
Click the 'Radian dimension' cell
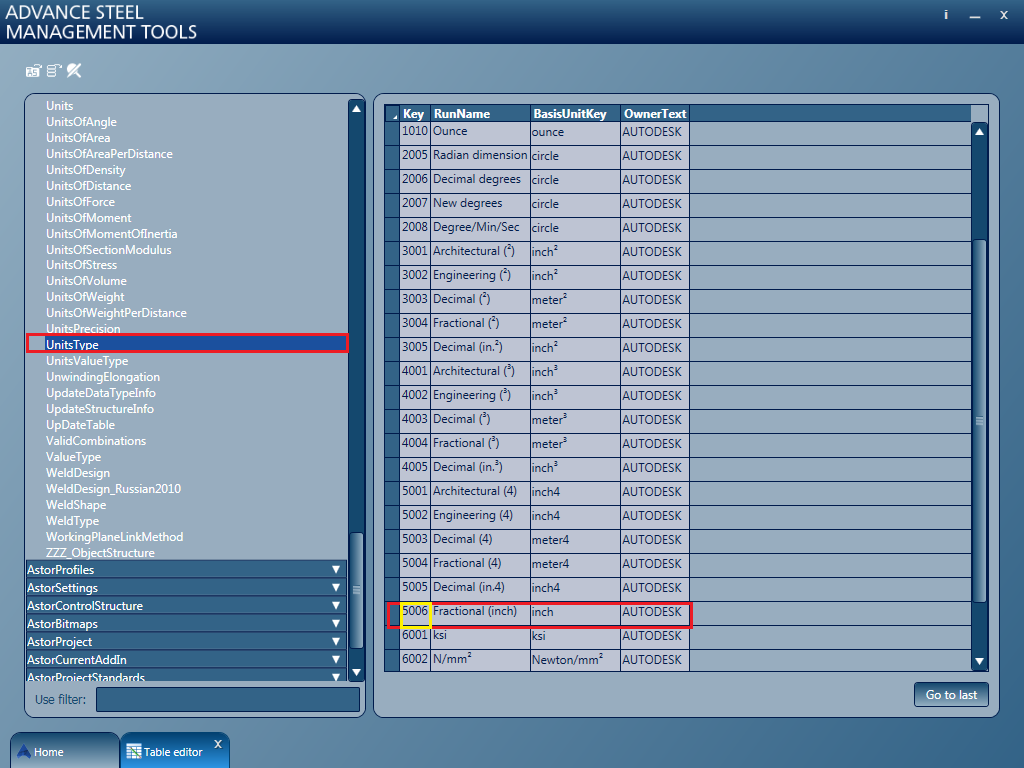481,157
